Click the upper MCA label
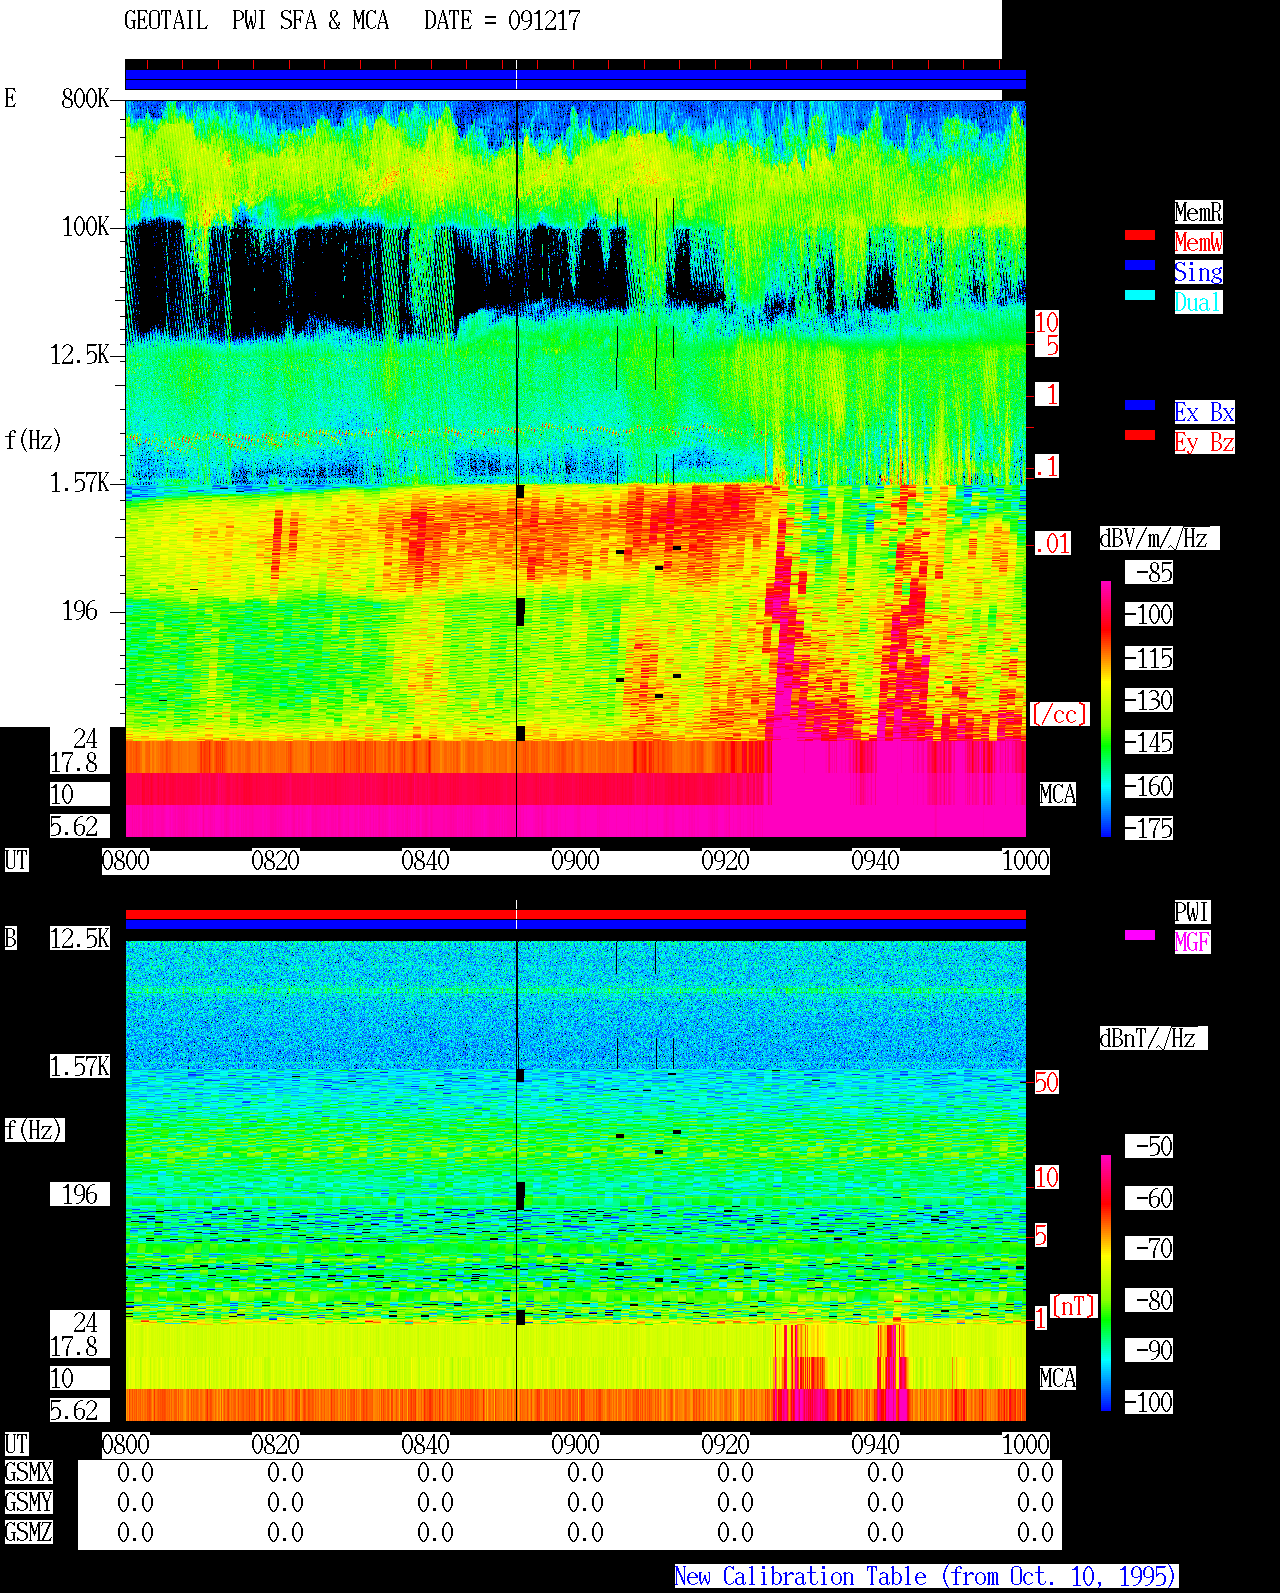The height and width of the screenshot is (1593, 1280). coord(1058,795)
